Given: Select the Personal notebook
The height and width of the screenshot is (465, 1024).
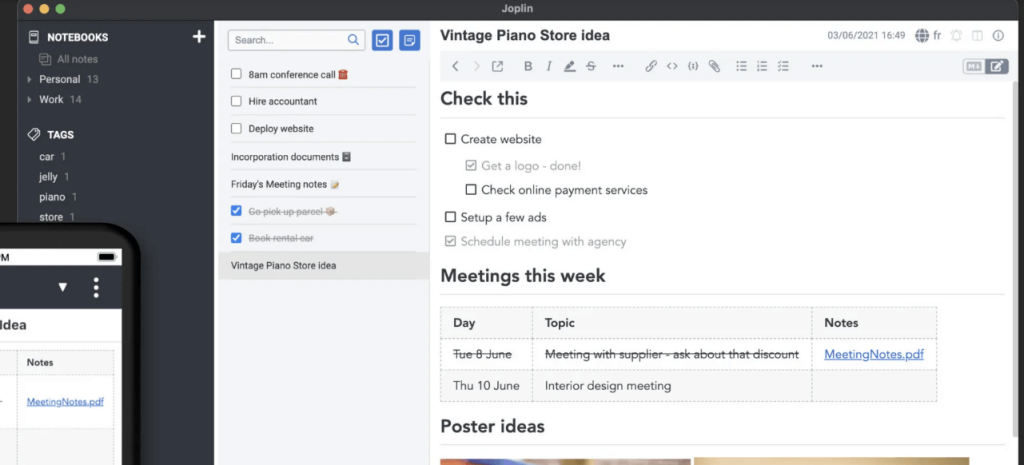Looking at the screenshot, I should 59,79.
